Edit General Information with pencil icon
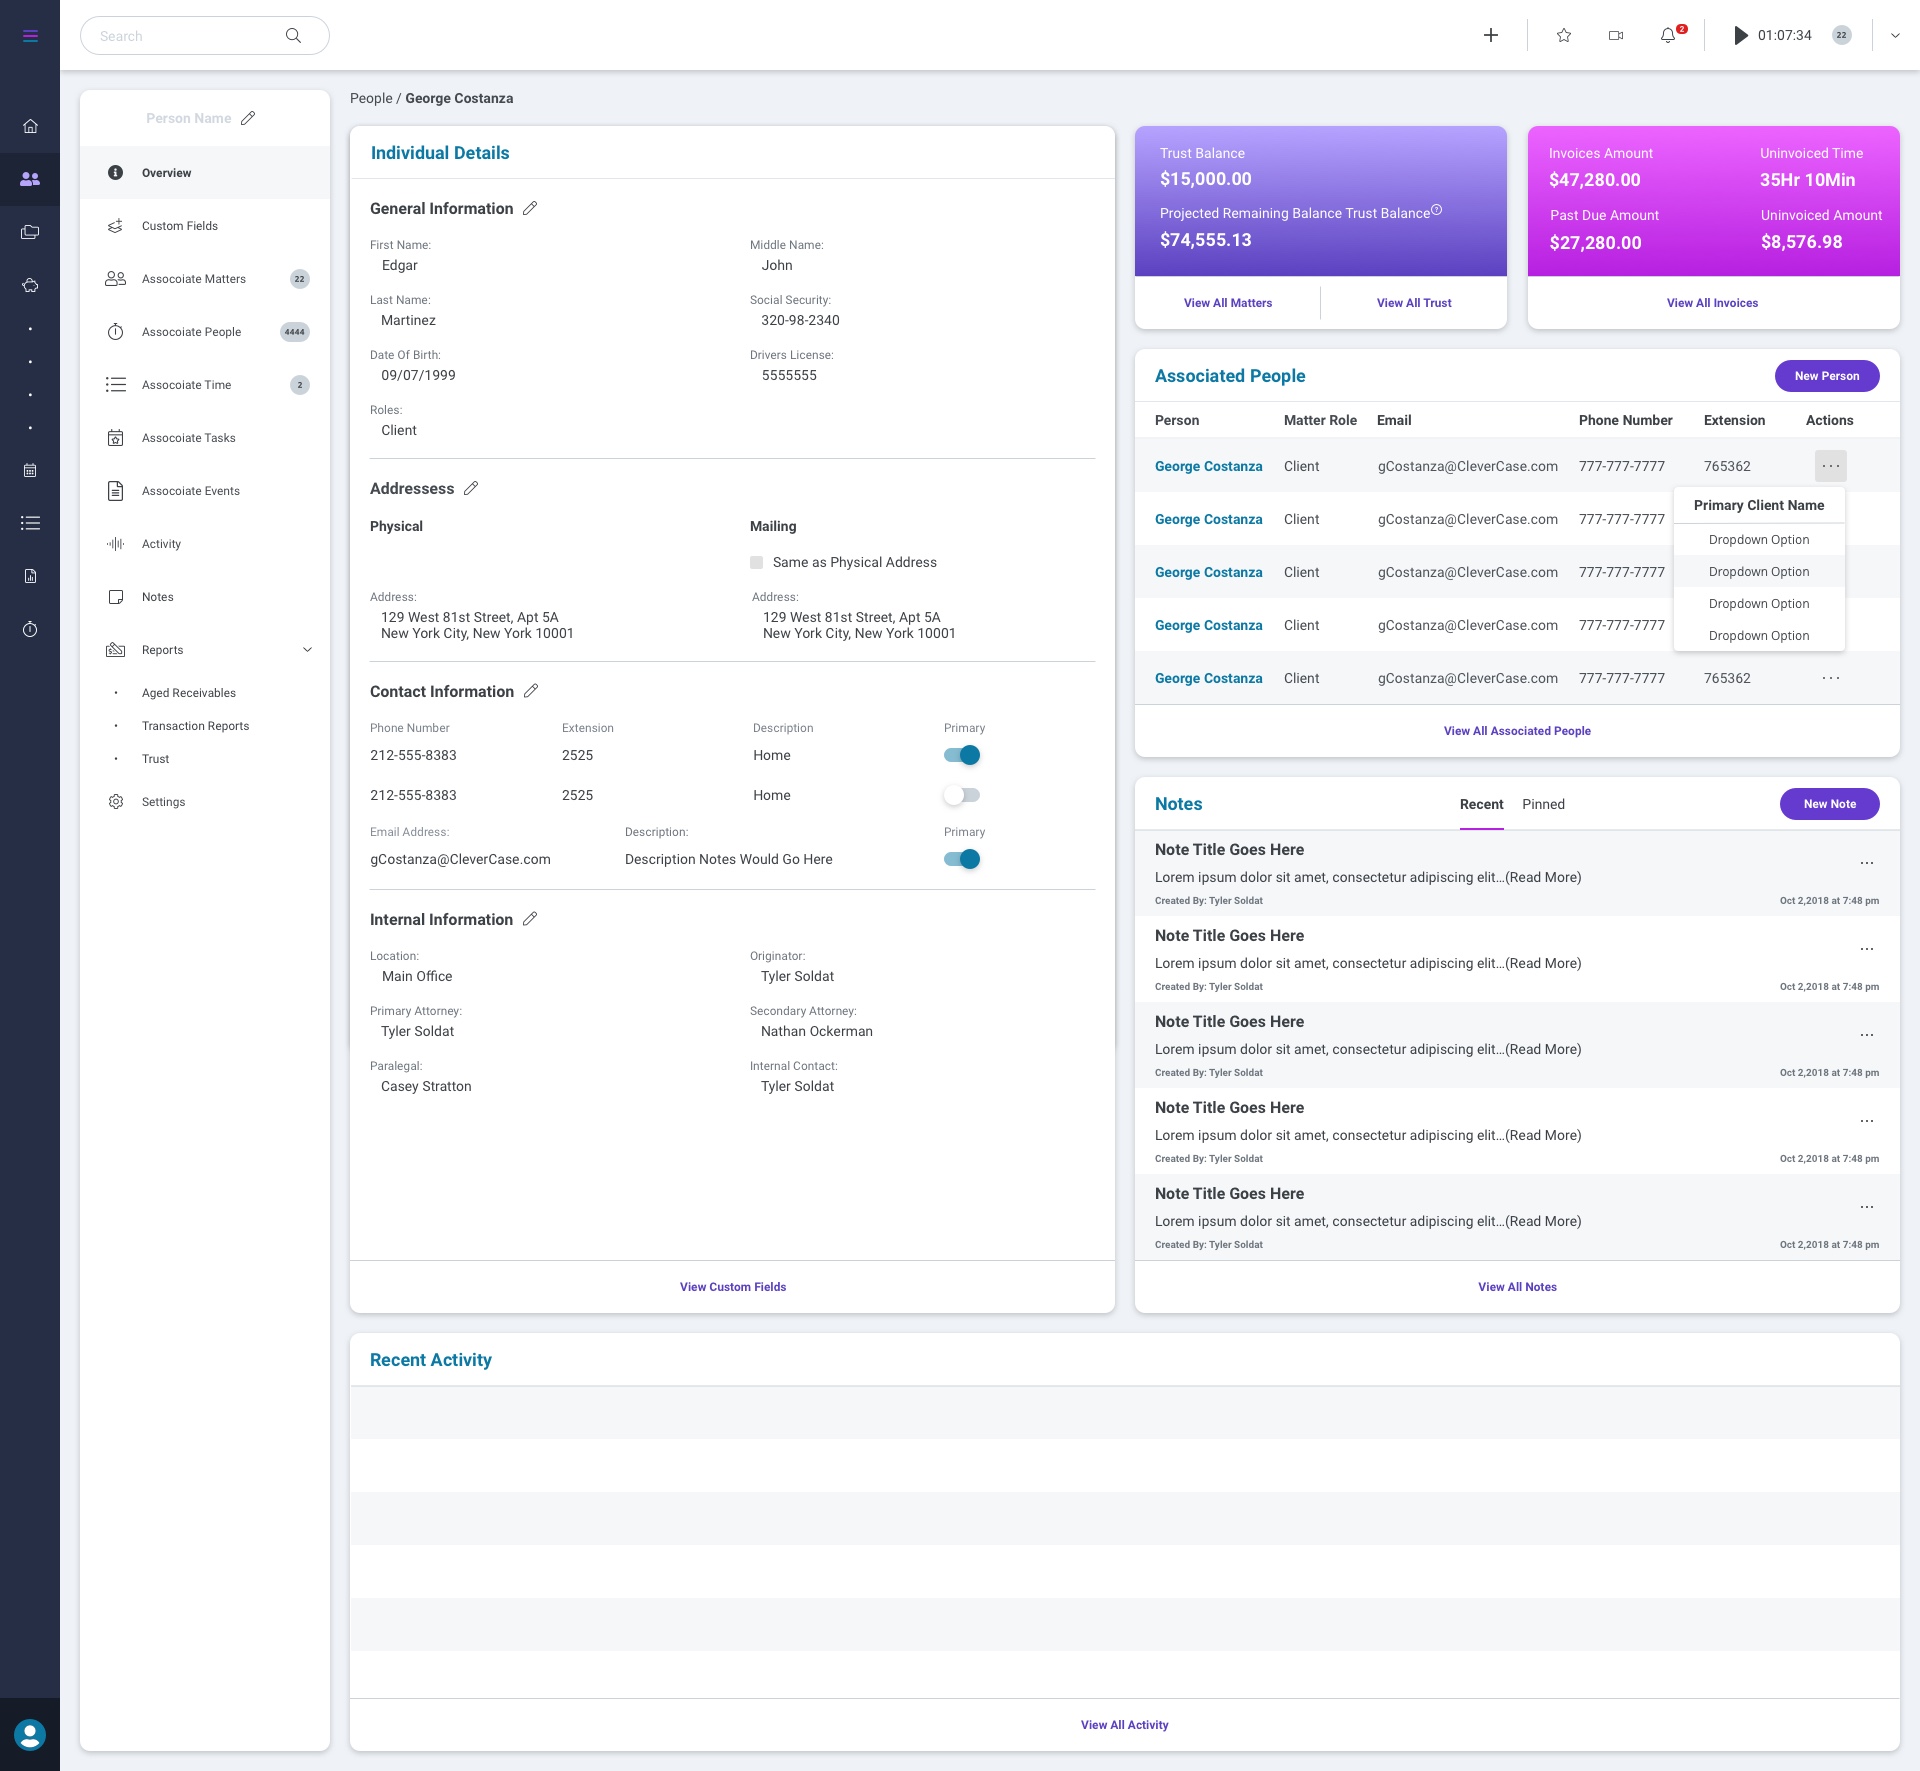 tap(530, 208)
